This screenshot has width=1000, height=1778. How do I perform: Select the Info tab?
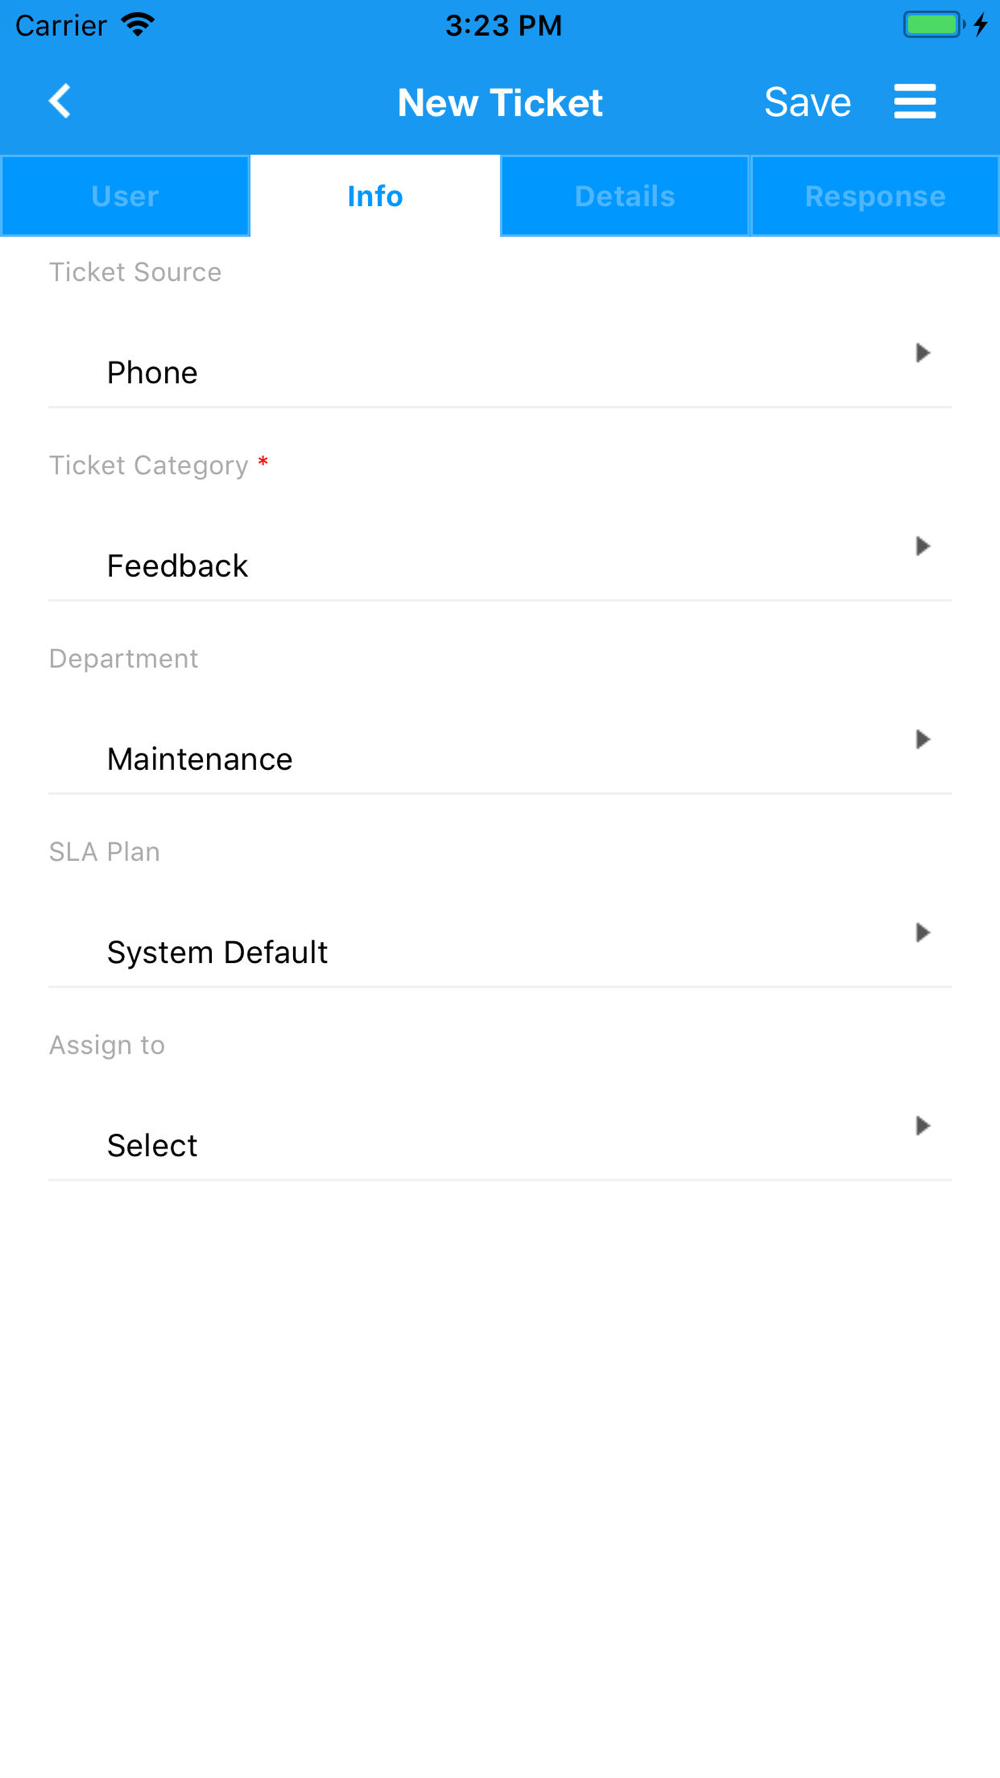pyautogui.click(x=375, y=196)
